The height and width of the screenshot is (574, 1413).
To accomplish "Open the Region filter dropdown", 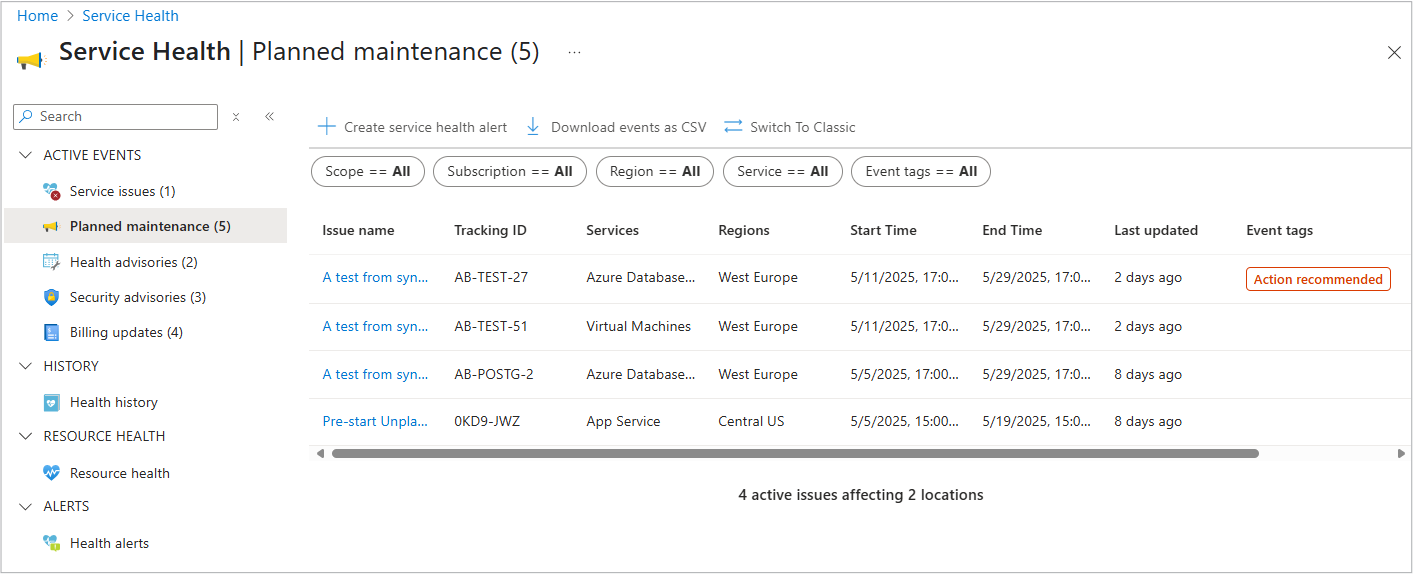I will tap(654, 171).
